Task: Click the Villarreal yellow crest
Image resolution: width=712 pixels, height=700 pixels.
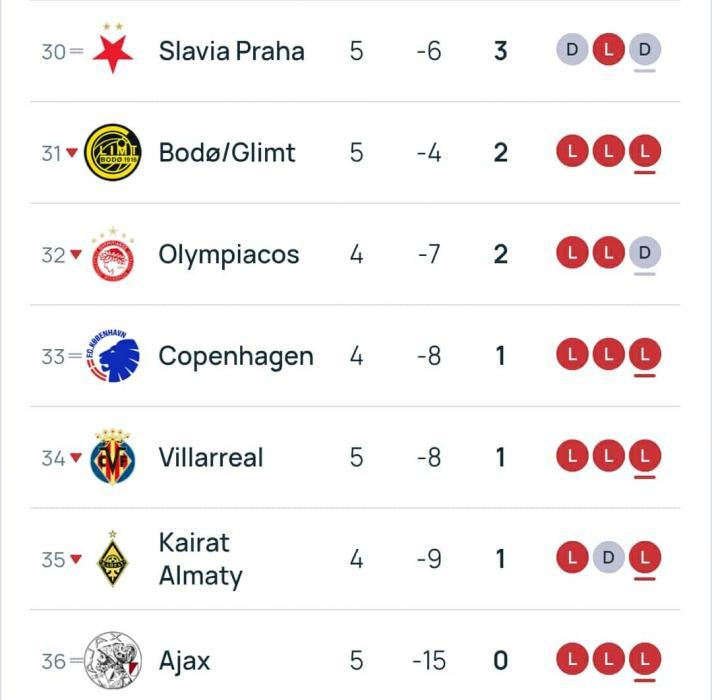Action: [113, 458]
